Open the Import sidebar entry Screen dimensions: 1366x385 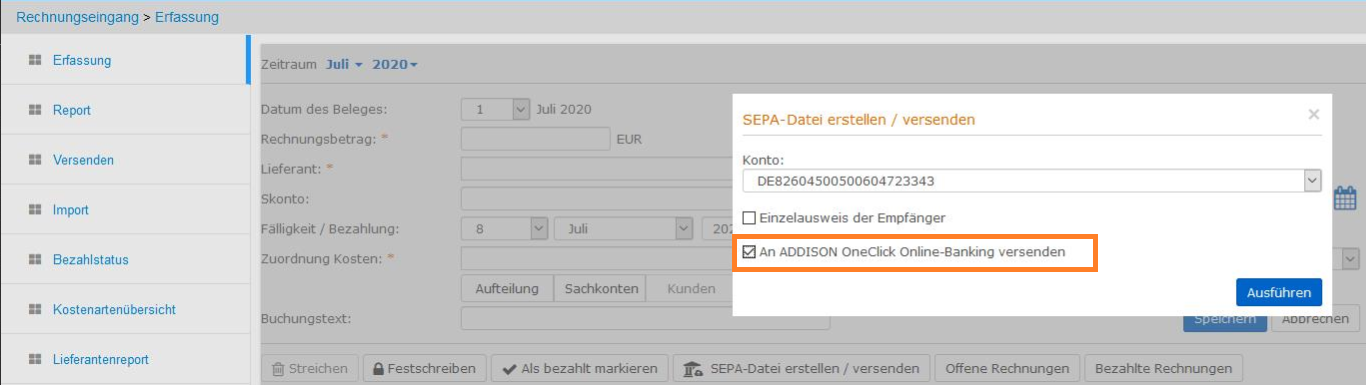pos(71,210)
